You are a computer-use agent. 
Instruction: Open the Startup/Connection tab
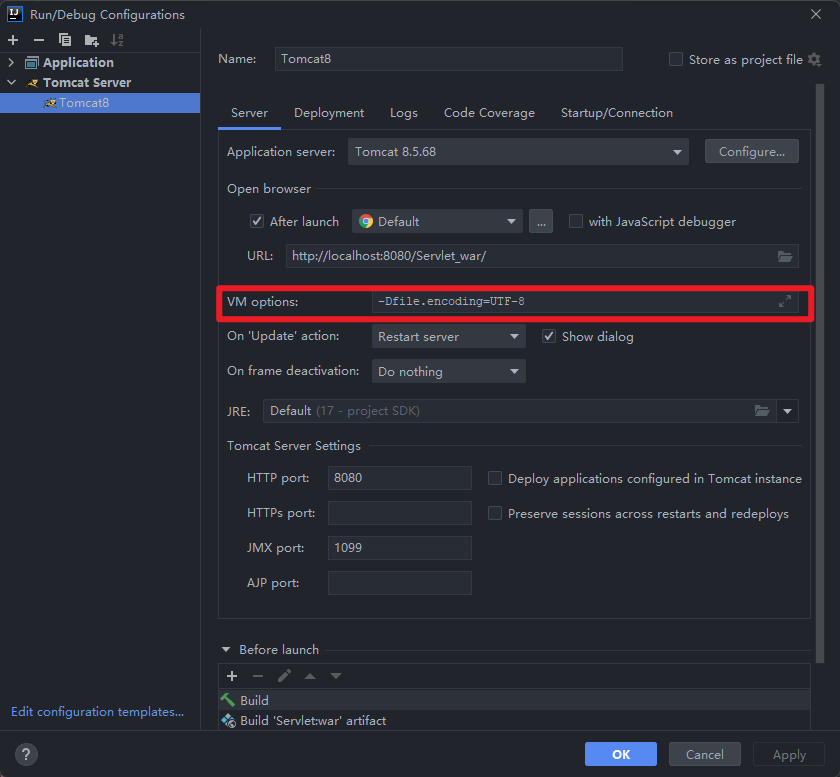pos(616,113)
